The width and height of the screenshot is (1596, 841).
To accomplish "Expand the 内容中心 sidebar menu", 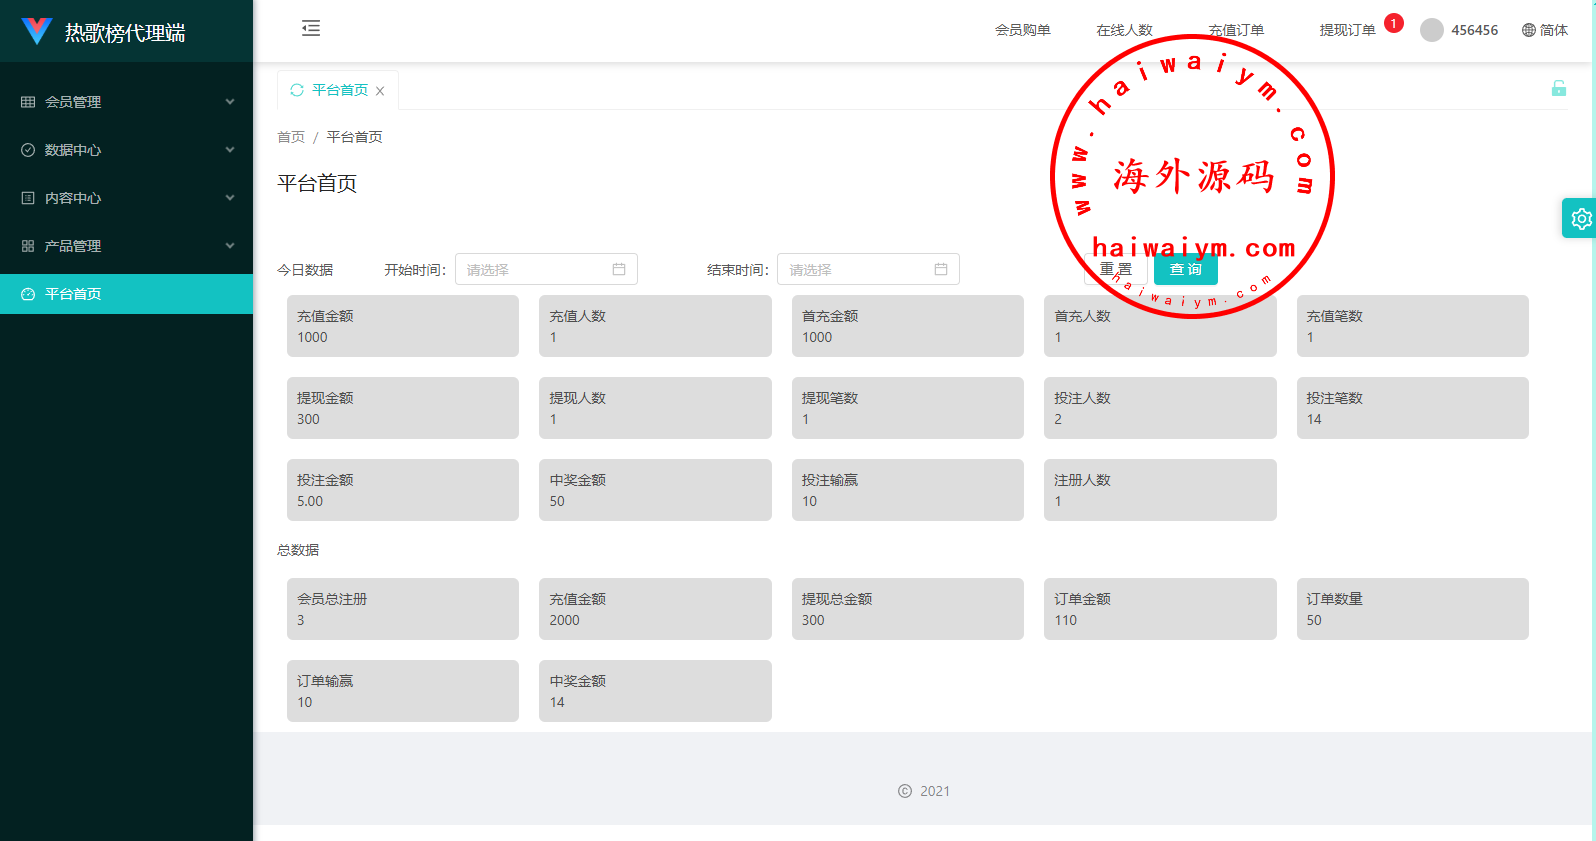I will (x=126, y=198).
